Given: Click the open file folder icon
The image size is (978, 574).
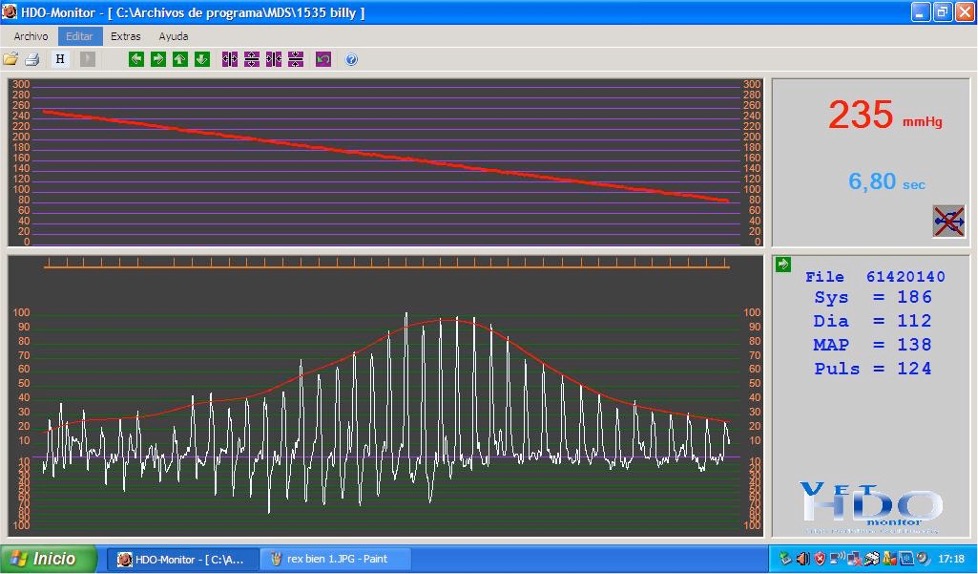Looking at the screenshot, I should click(11, 60).
